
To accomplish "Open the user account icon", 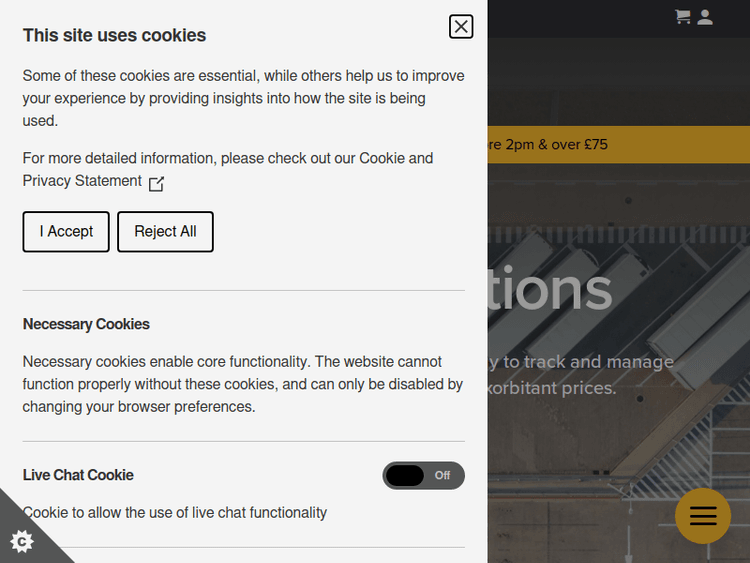I will [705, 16].
